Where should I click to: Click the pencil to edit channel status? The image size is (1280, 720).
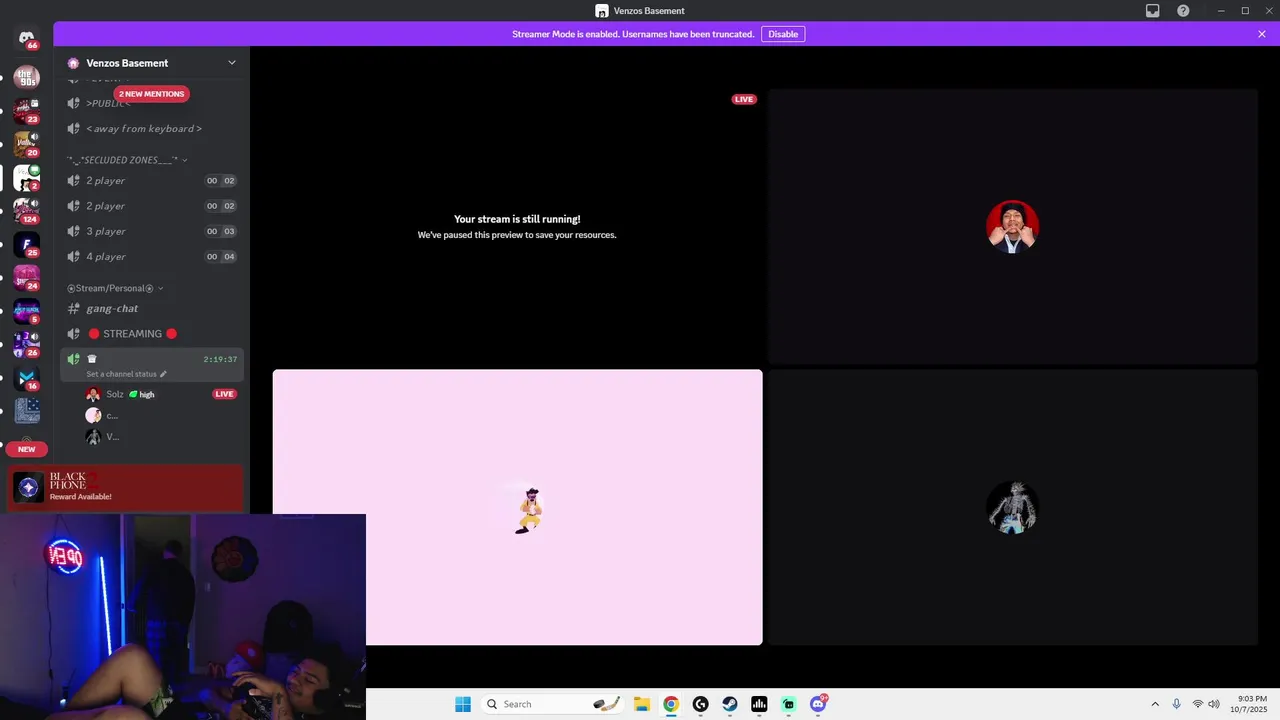point(163,374)
